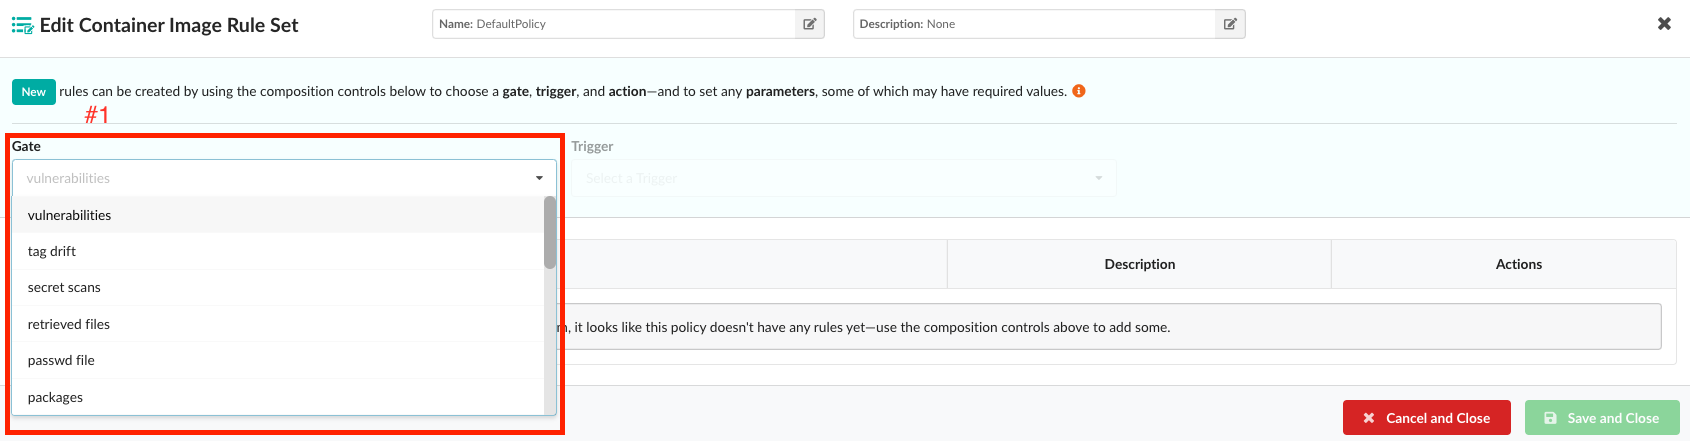Close the rule set editor with X
Image resolution: width=1690 pixels, height=441 pixels.
pyautogui.click(x=1664, y=23)
